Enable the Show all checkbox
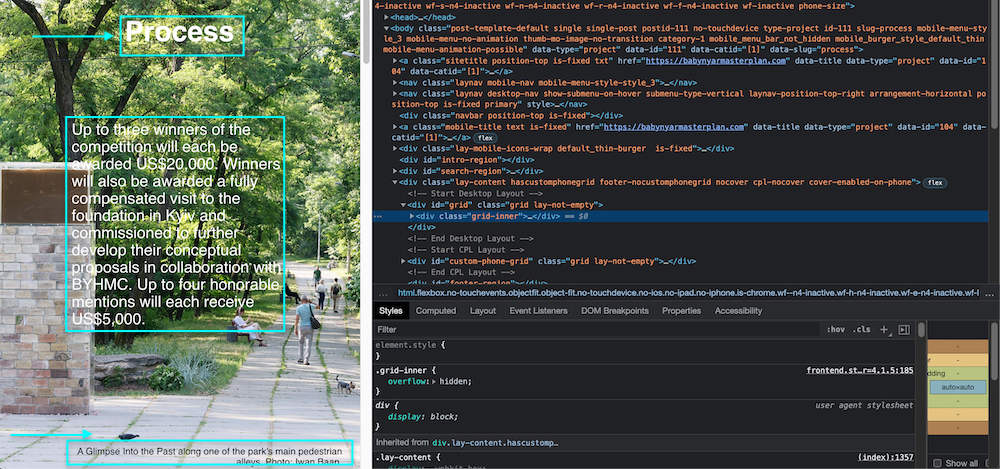 pyautogui.click(x=937, y=463)
